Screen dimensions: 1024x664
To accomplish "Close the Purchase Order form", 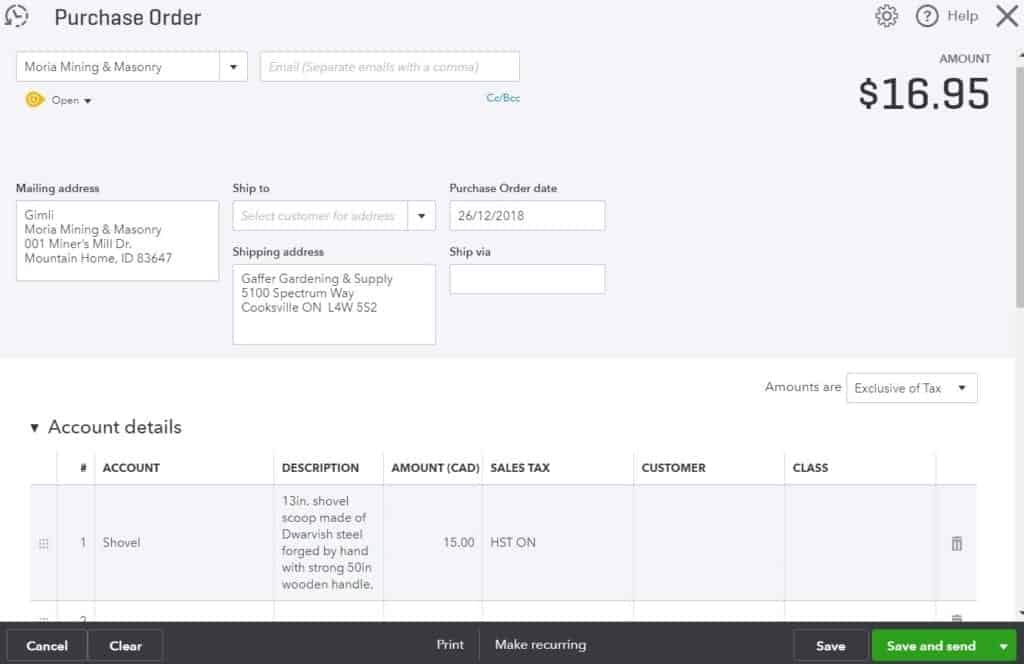I will pyautogui.click(x=1005, y=16).
